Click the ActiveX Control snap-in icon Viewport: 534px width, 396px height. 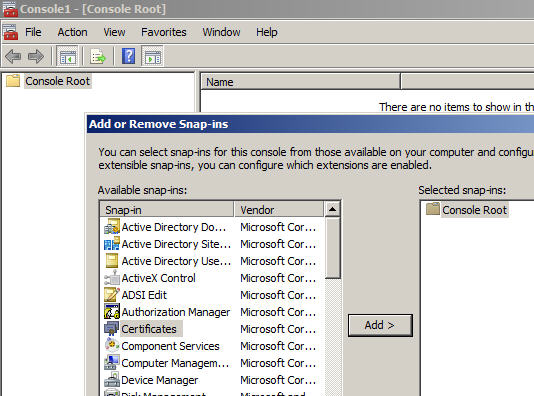click(112, 278)
